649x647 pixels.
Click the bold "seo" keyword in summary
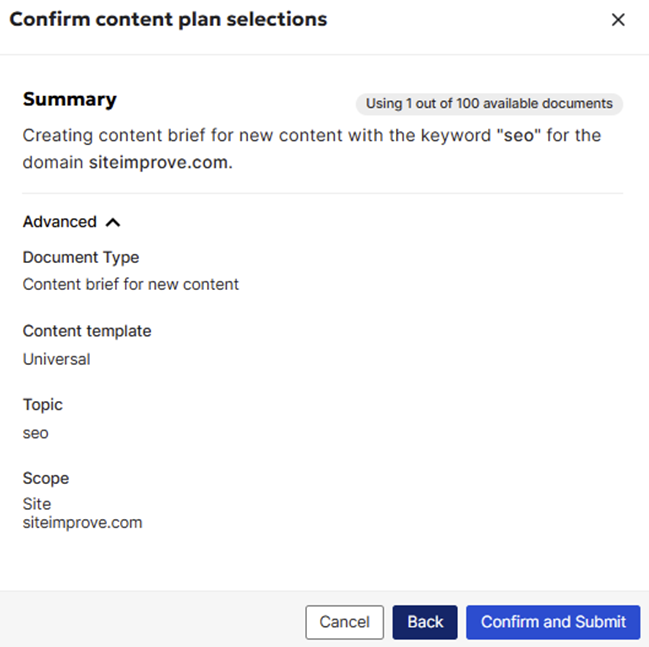(516, 135)
